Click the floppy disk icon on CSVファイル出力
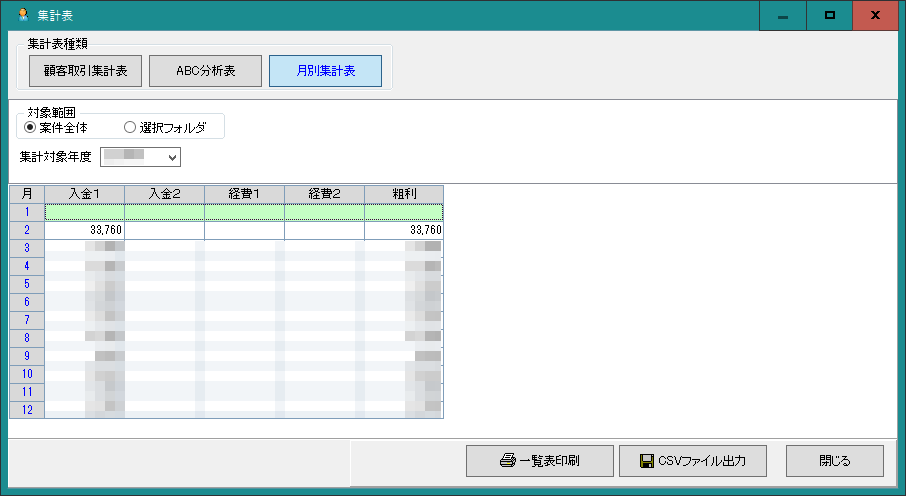Screen dimensions: 906x496 [646, 461]
